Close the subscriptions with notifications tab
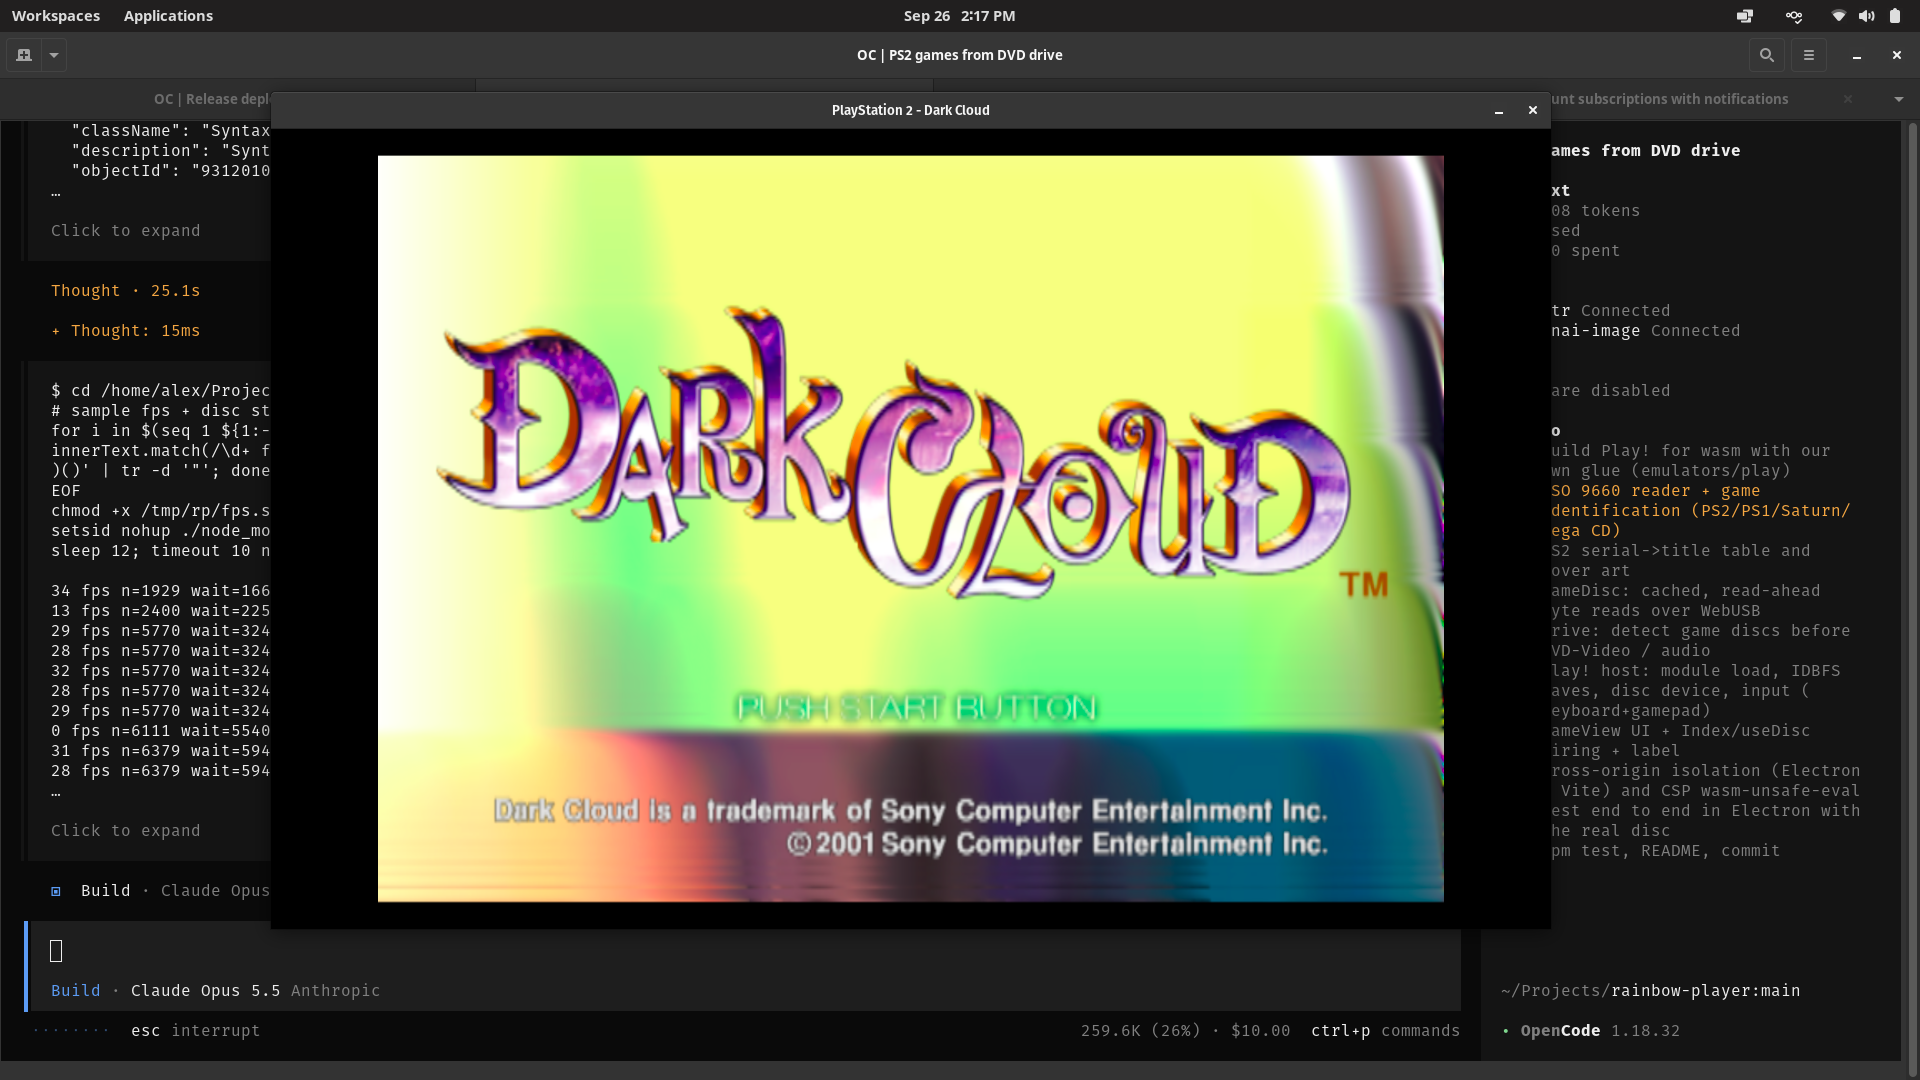Viewport: 1920px width, 1080px height. pyautogui.click(x=1848, y=99)
